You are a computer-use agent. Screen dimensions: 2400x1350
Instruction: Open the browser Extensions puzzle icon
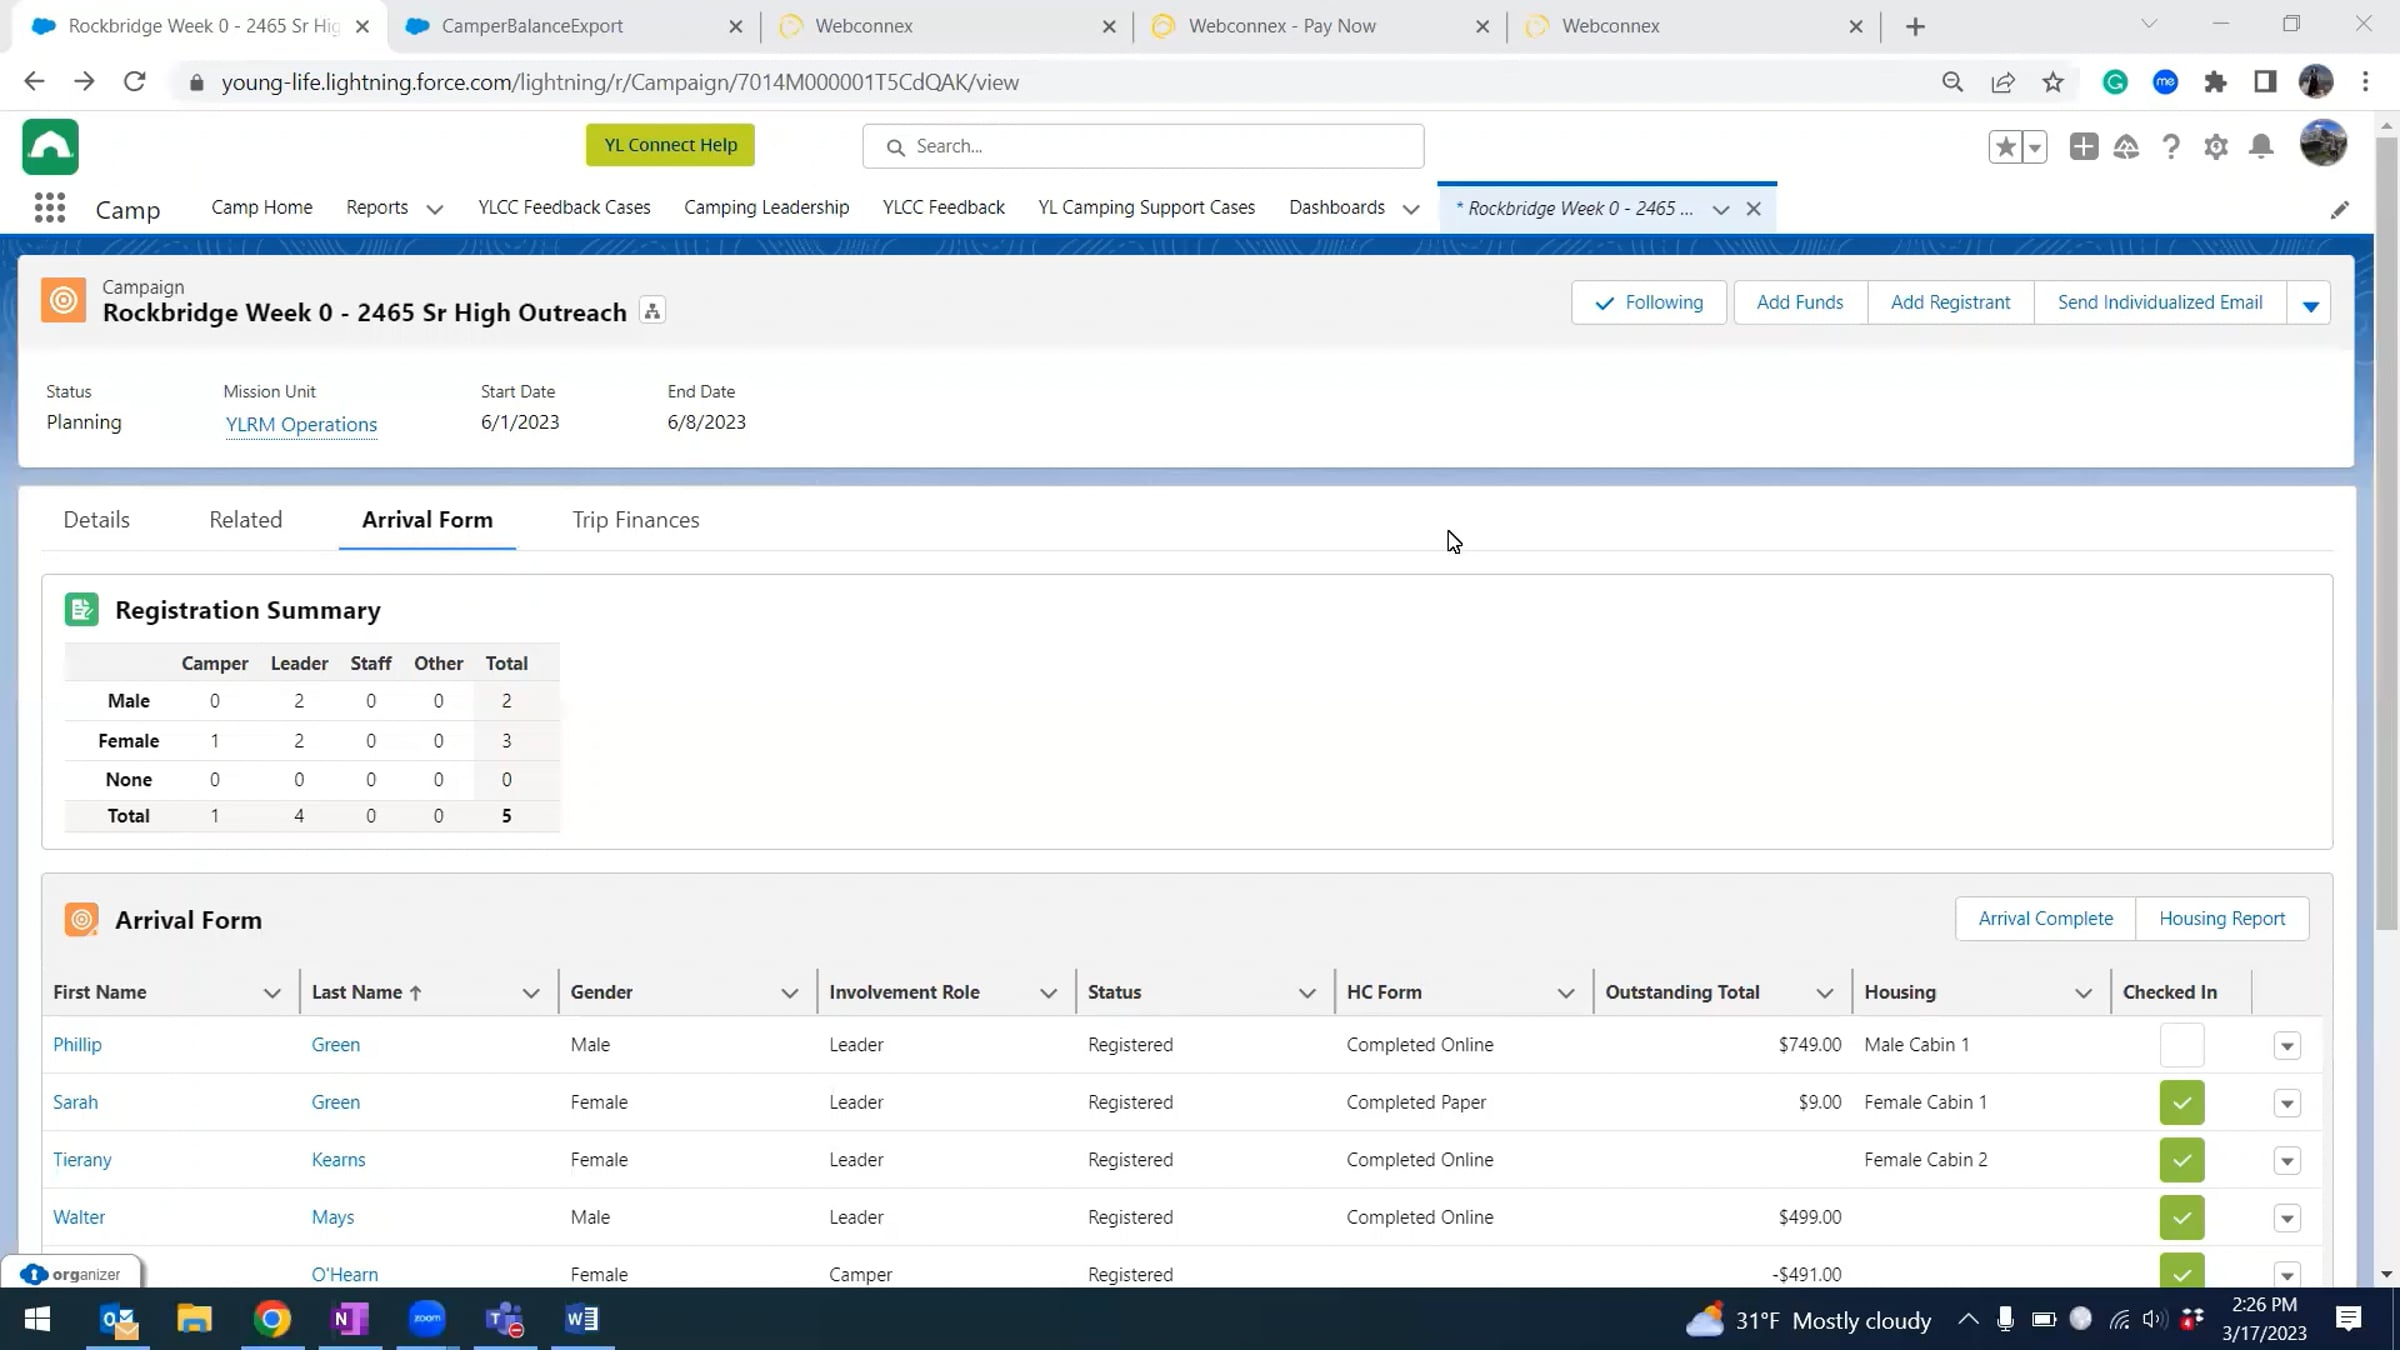(x=2215, y=82)
